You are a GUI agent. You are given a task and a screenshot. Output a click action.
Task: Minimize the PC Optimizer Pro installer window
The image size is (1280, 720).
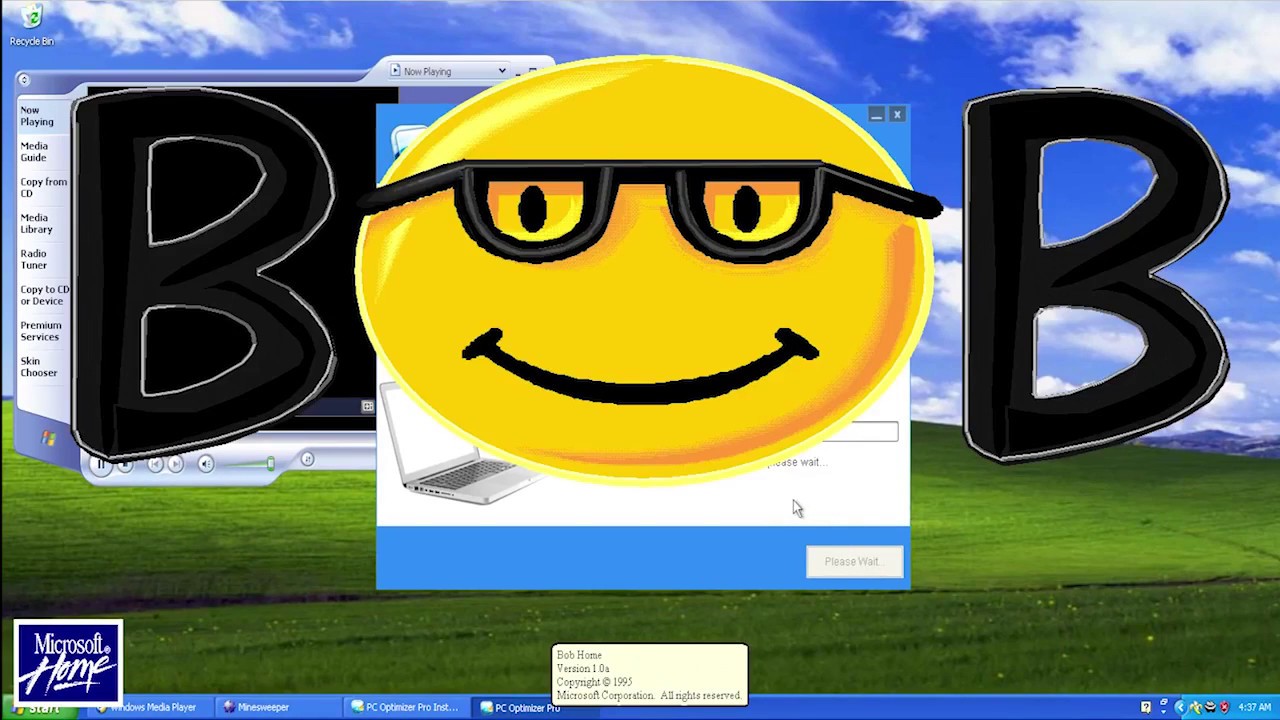[877, 115]
